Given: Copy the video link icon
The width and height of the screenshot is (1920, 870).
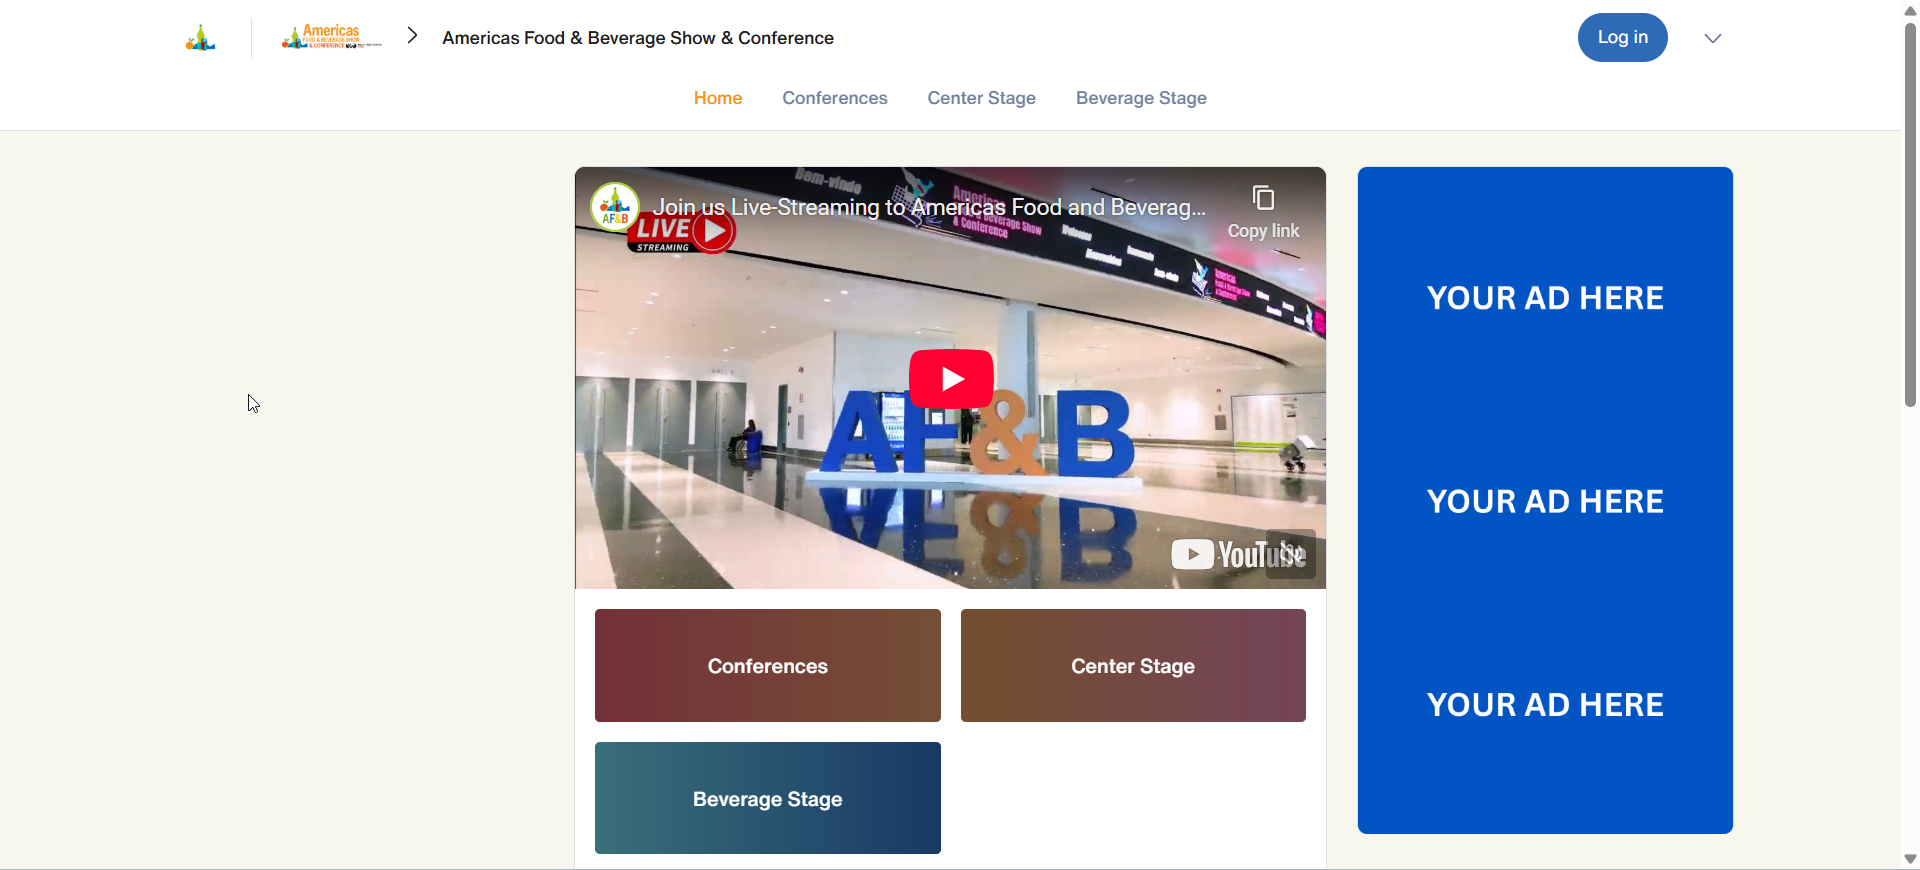Looking at the screenshot, I should point(1263,198).
